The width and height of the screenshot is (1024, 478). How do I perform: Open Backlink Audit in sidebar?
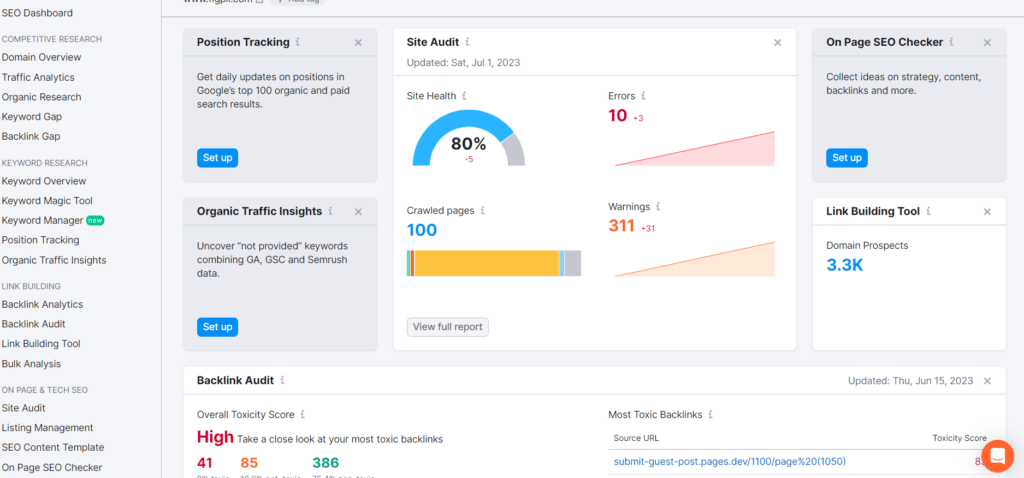33,324
